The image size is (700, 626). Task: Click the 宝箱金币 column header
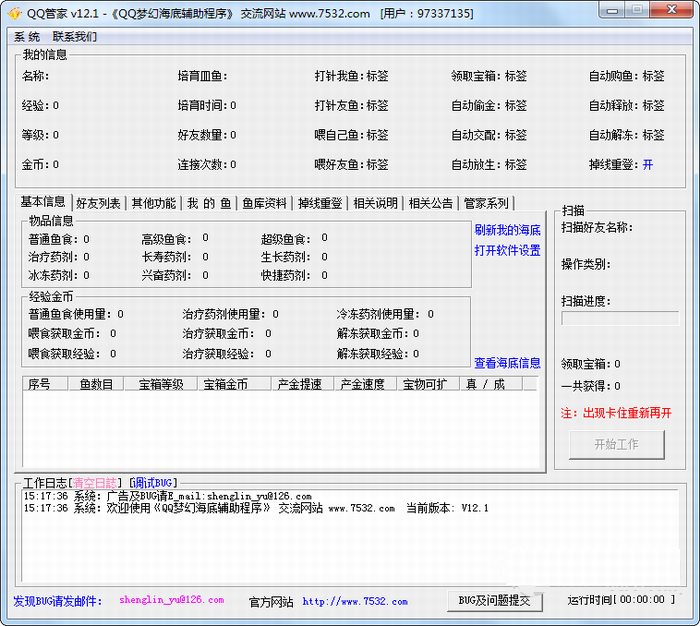point(235,384)
